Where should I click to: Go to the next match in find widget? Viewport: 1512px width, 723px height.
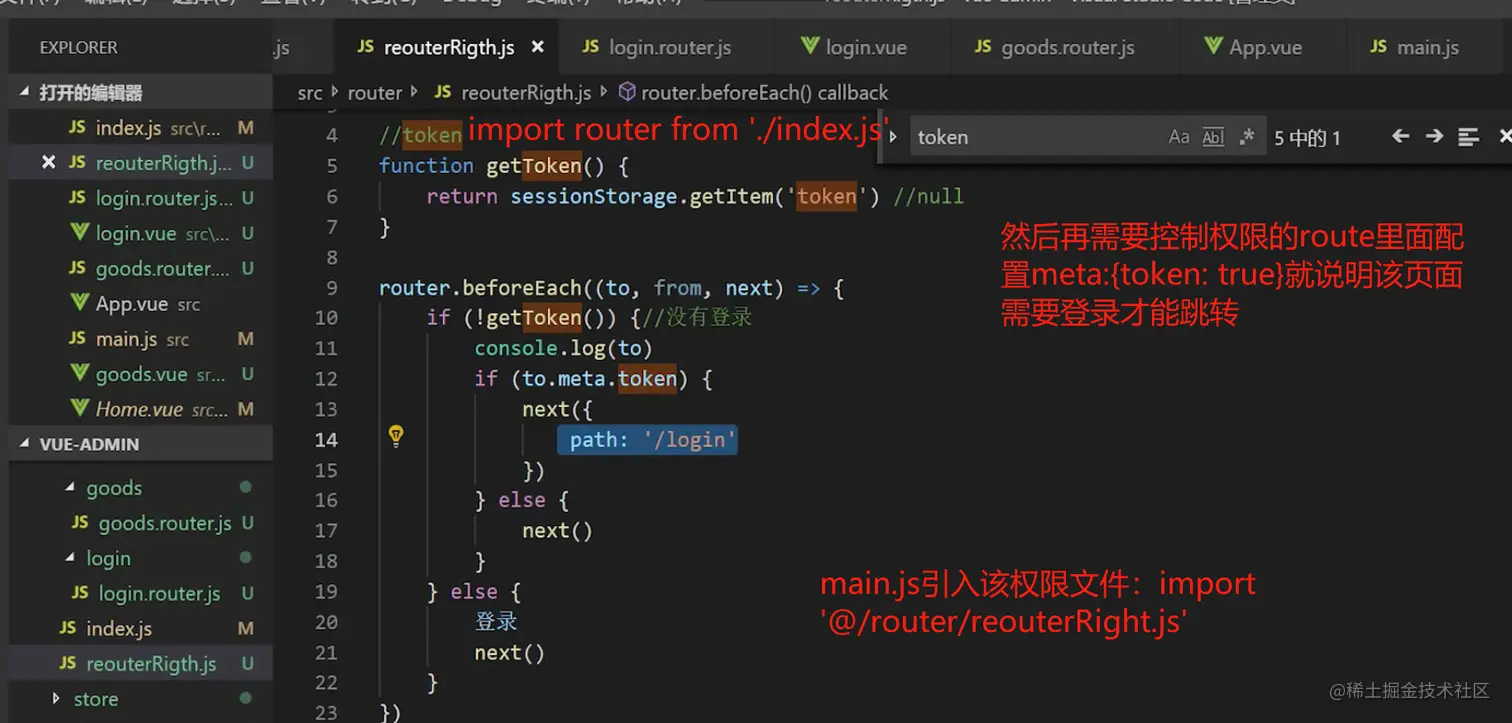pyautogui.click(x=1434, y=137)
